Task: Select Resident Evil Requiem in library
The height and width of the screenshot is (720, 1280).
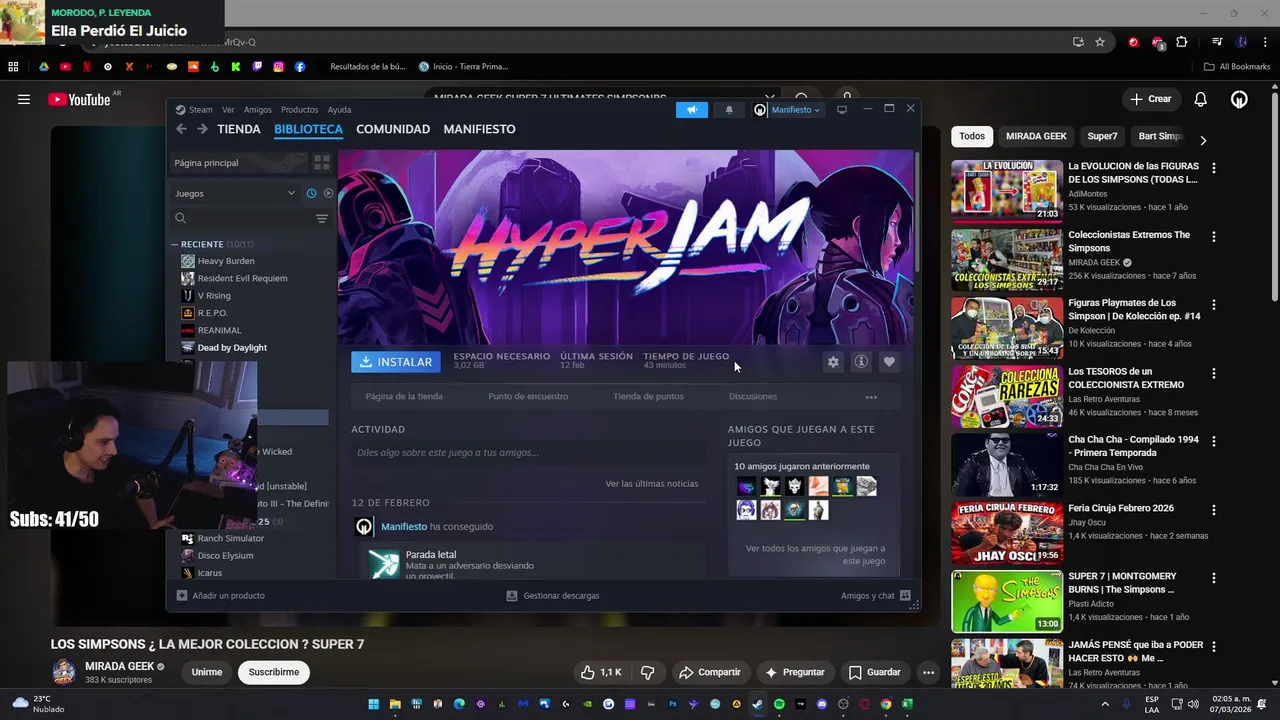Action: click(242, 278)
